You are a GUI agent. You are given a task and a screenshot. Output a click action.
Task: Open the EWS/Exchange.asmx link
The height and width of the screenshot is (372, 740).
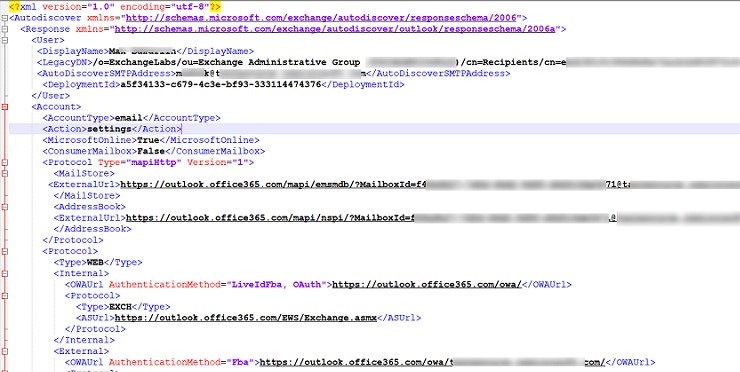click(245, 318)
